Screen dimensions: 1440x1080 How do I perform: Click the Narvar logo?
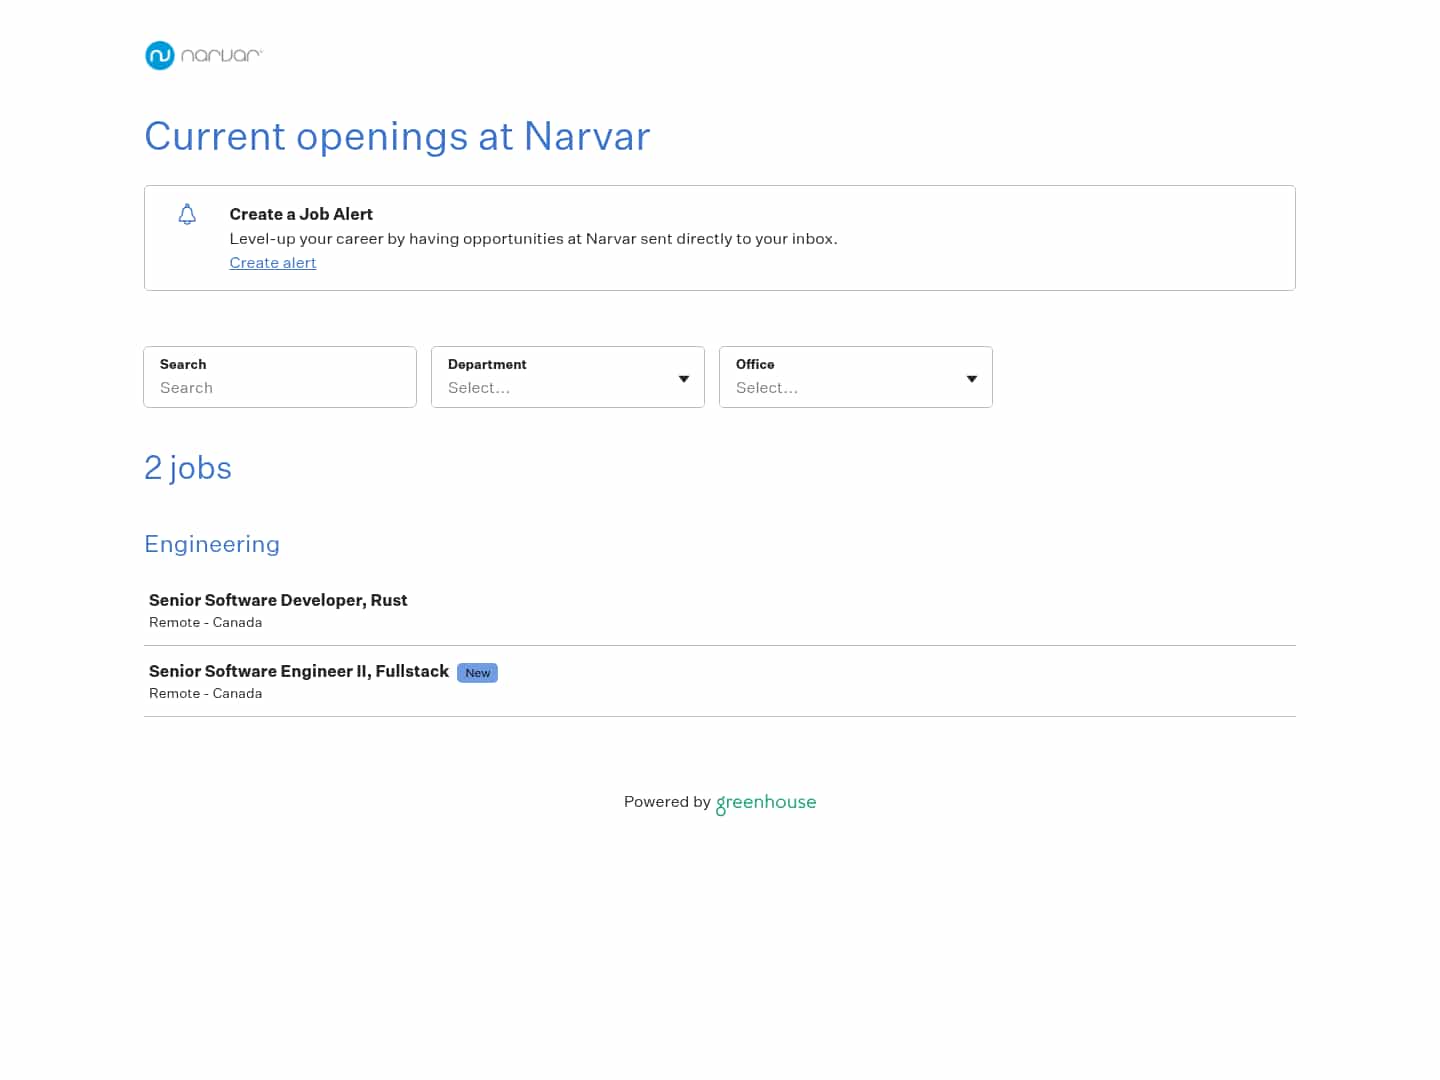tap(204, 55)
